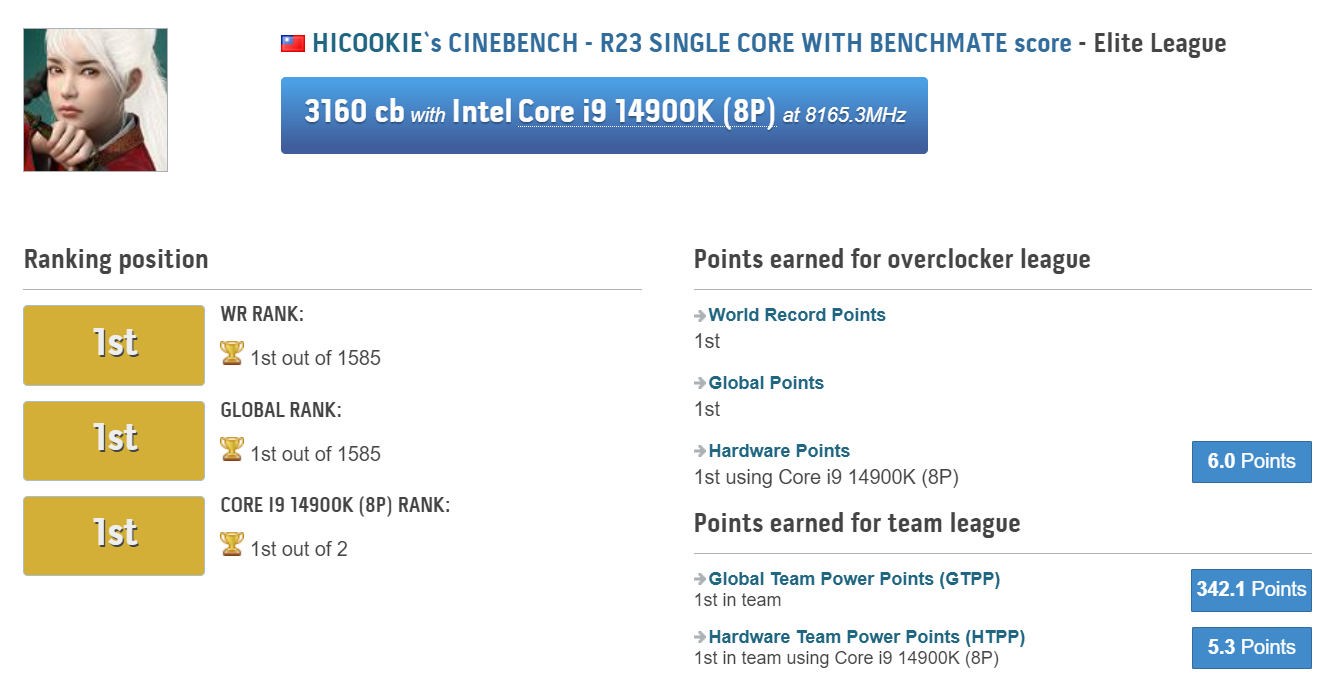Open the Global Points link

click(x=766, y=383)
